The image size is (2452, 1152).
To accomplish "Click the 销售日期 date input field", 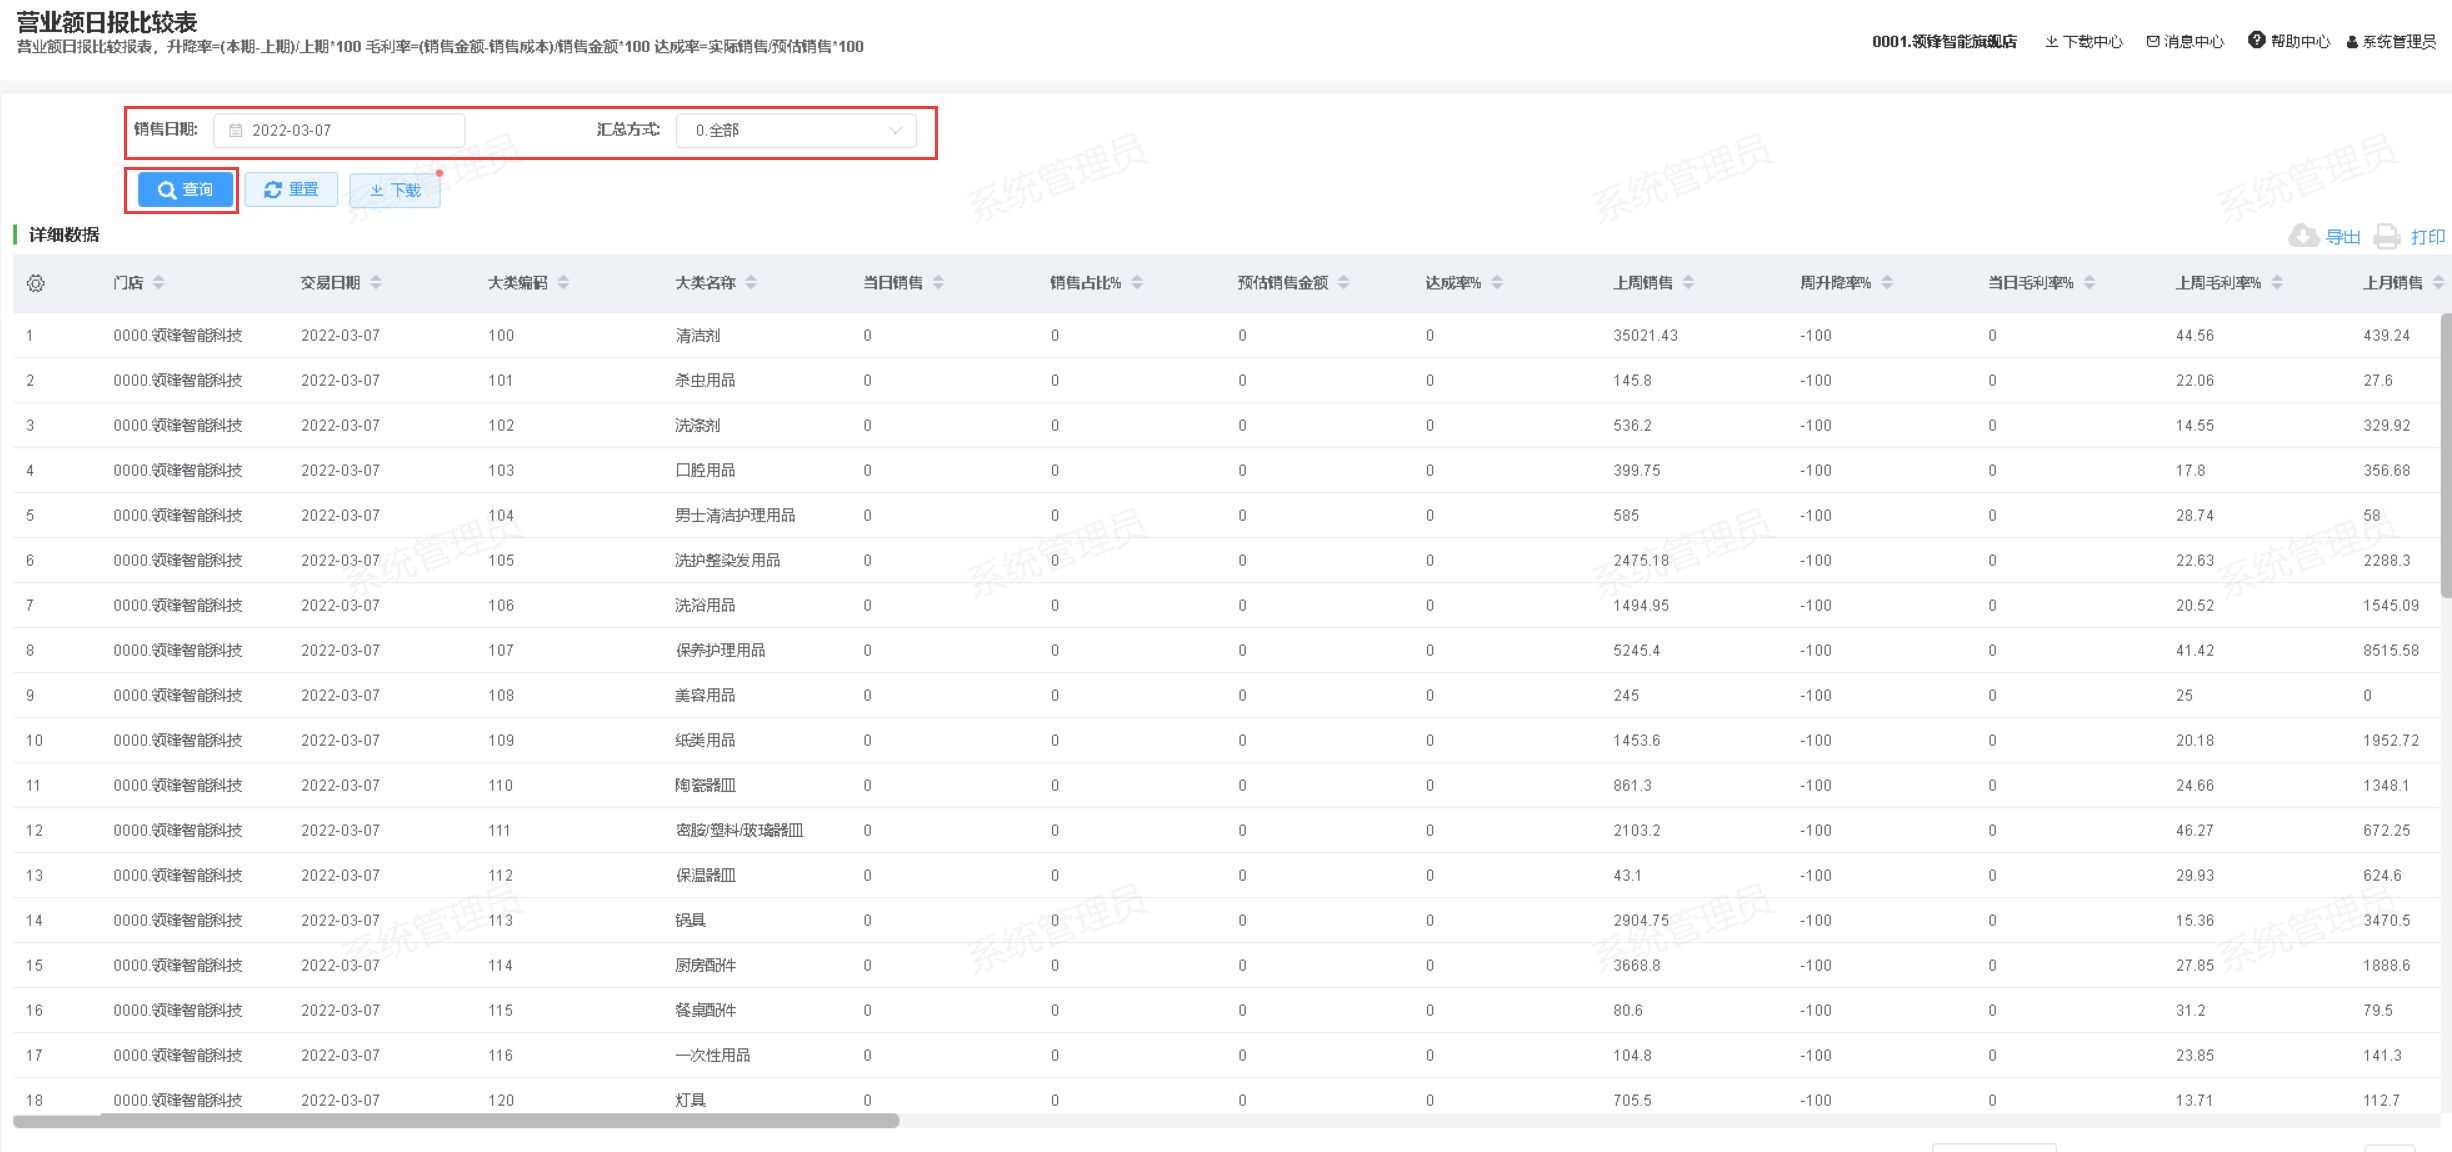I will point(340,131).
